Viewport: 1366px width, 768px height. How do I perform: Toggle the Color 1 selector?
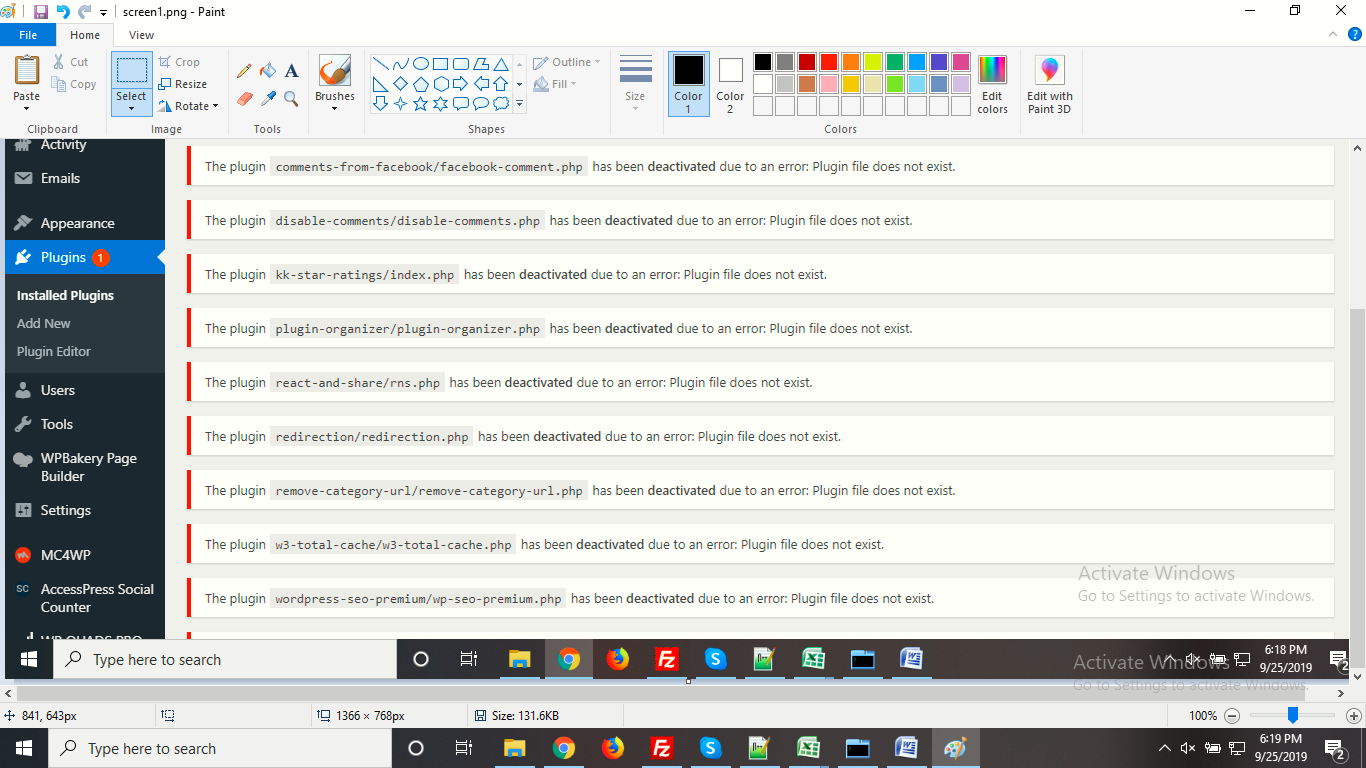tap(688, 84)
